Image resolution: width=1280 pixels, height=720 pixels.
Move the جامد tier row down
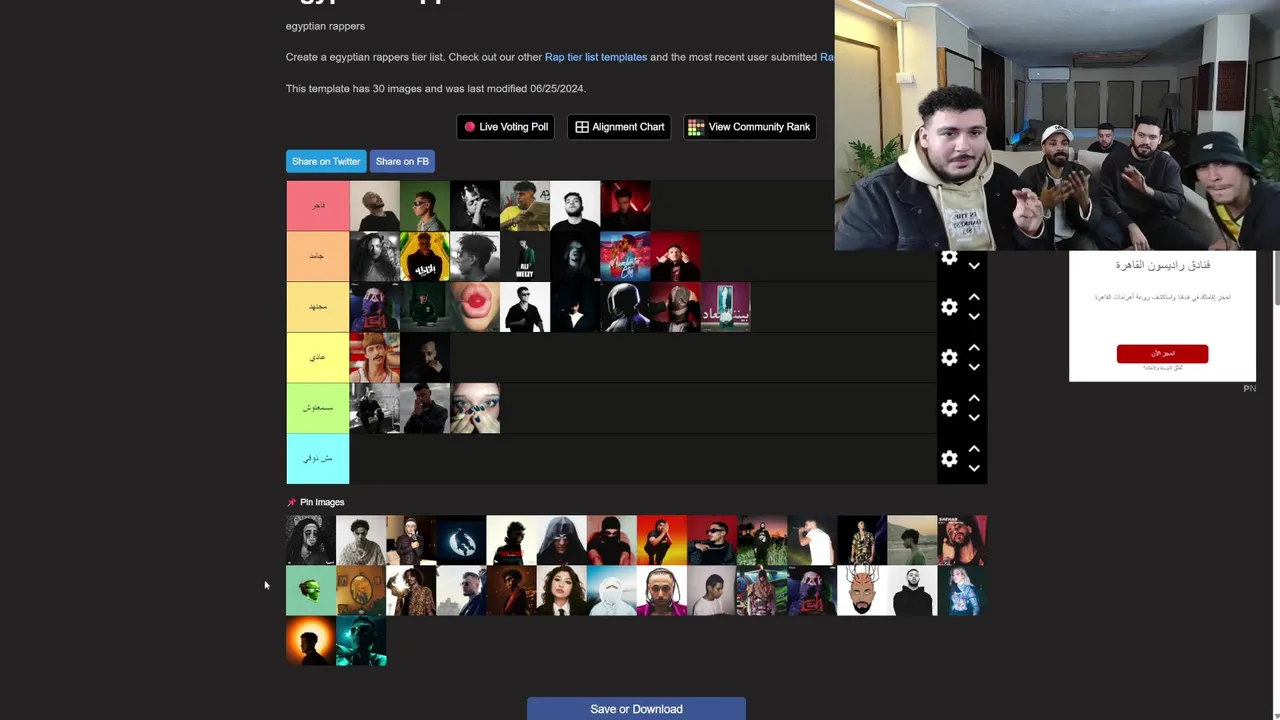974,266
